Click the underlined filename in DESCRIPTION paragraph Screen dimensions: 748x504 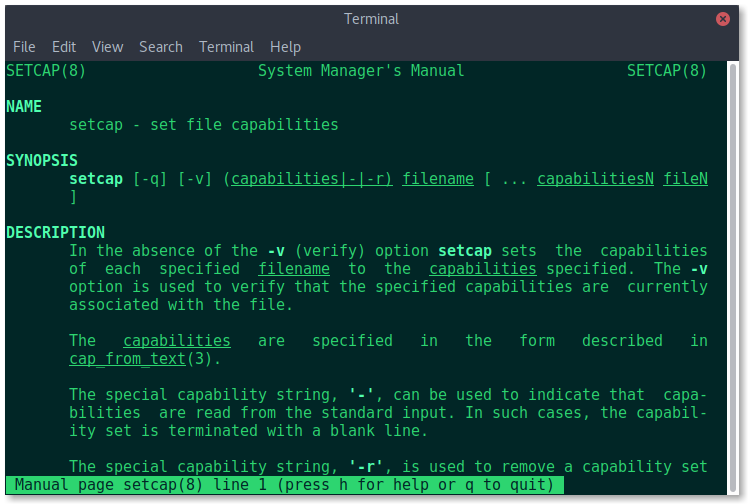[294, 268]
